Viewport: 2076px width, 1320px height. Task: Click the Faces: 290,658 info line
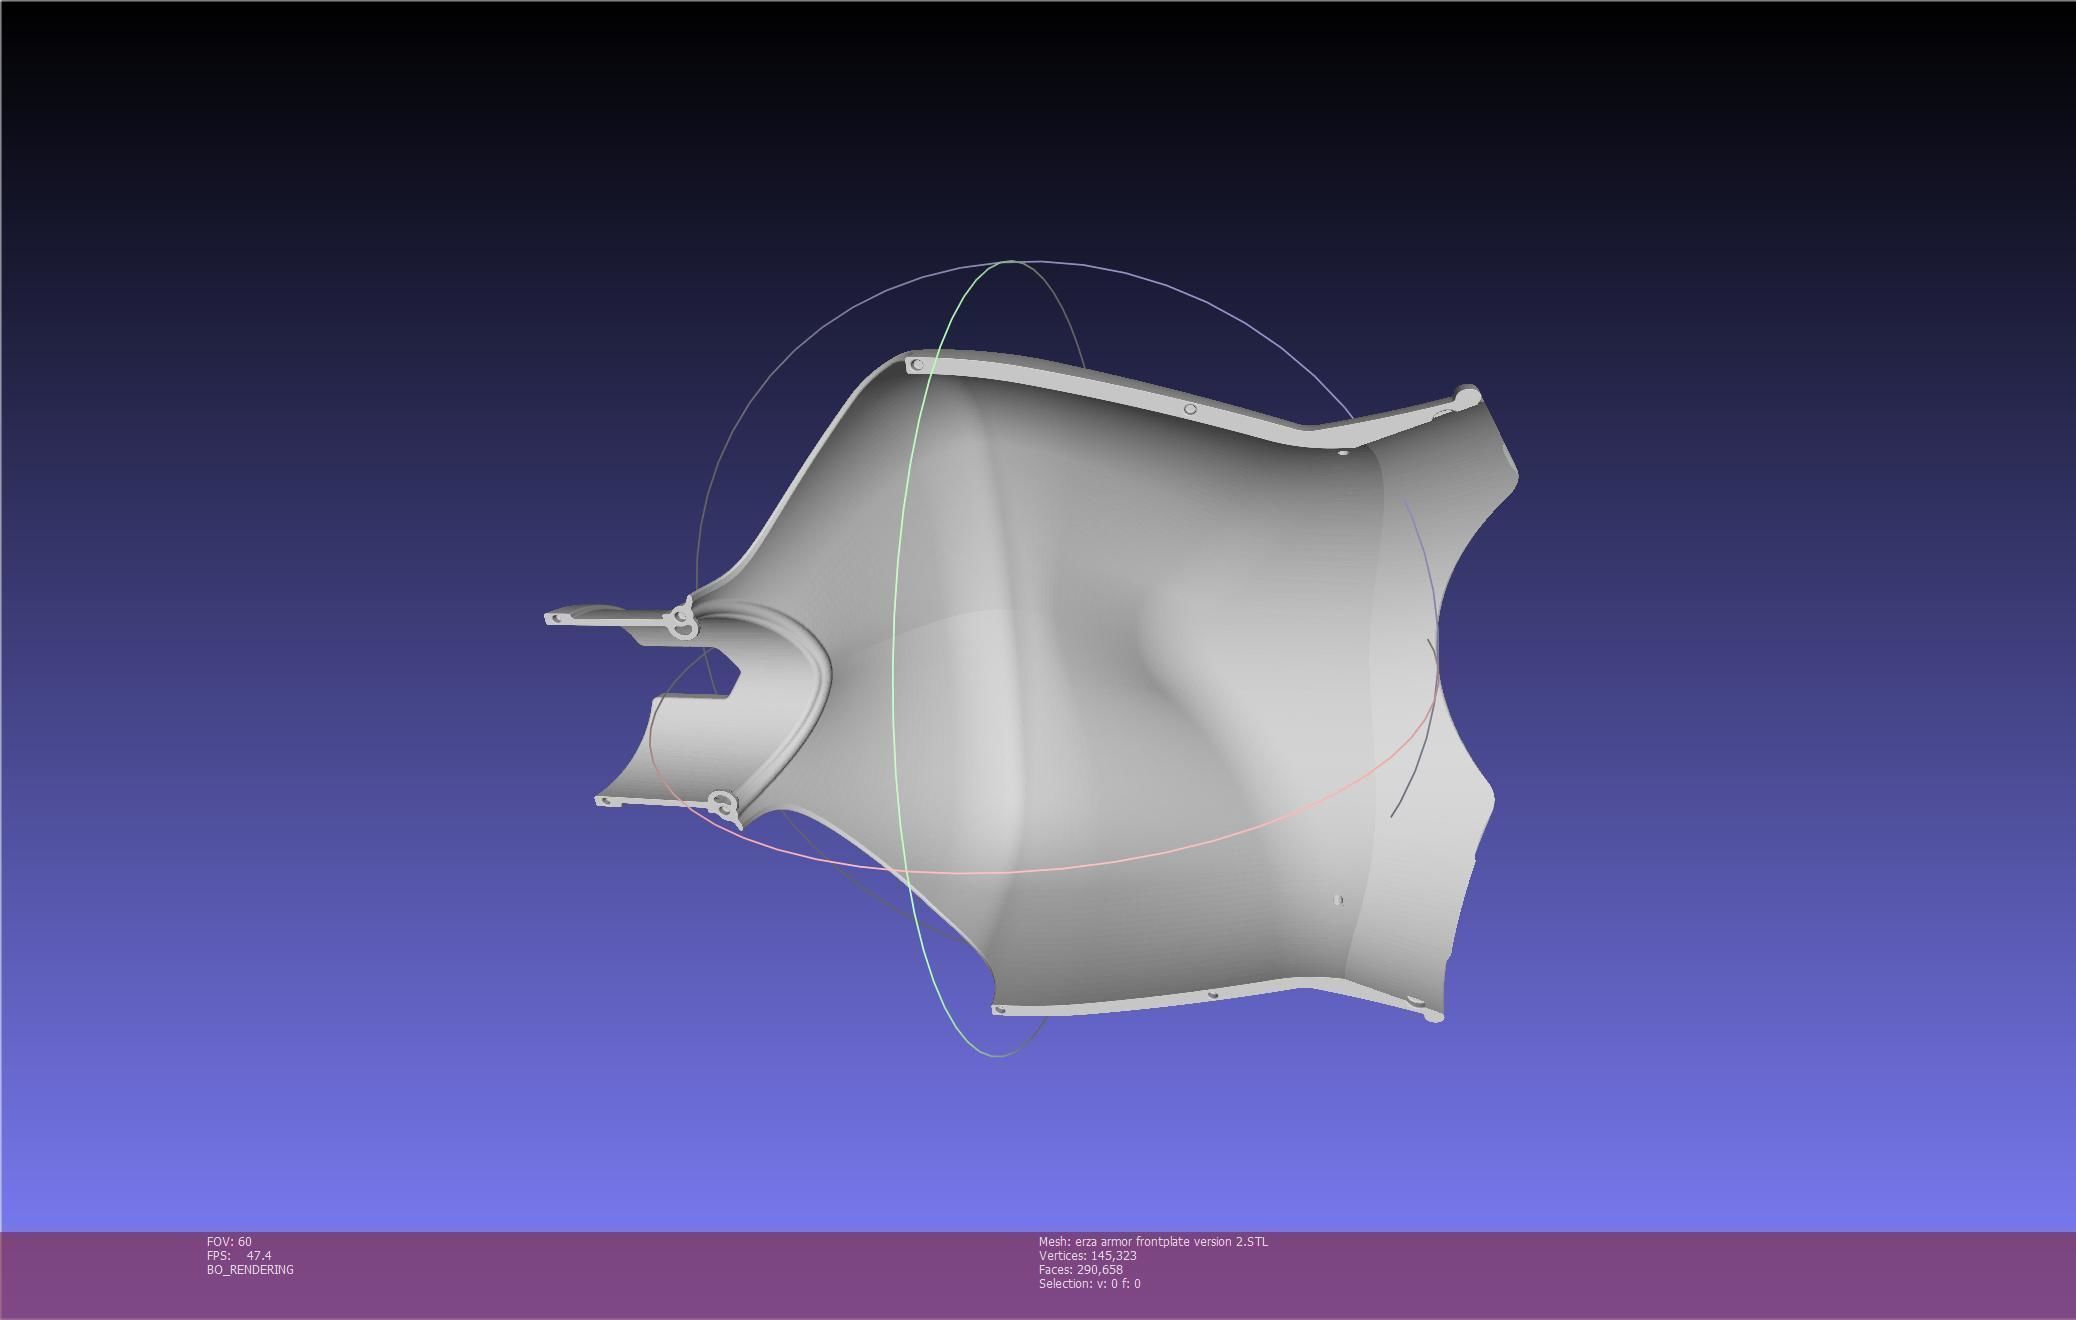click(1080, 1269)
